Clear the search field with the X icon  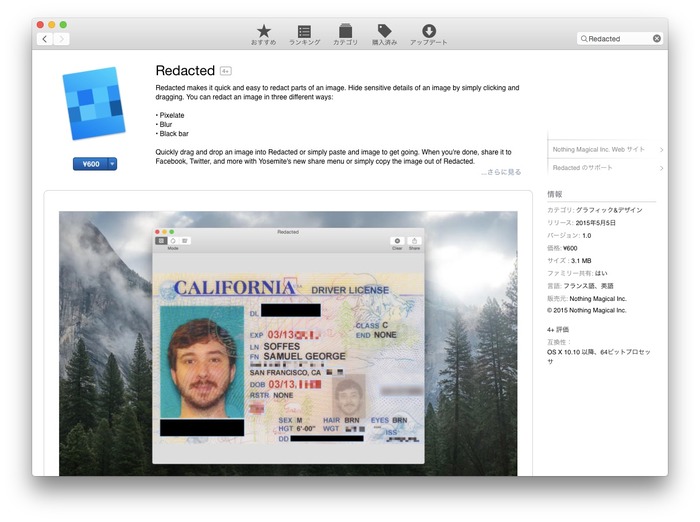point(656,39)
